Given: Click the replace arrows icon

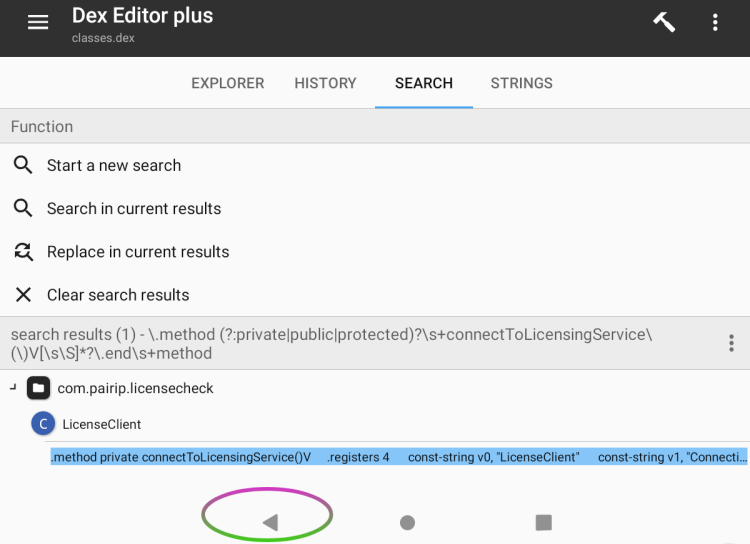Looking at the screenshot, I should (x=23, y=252).
